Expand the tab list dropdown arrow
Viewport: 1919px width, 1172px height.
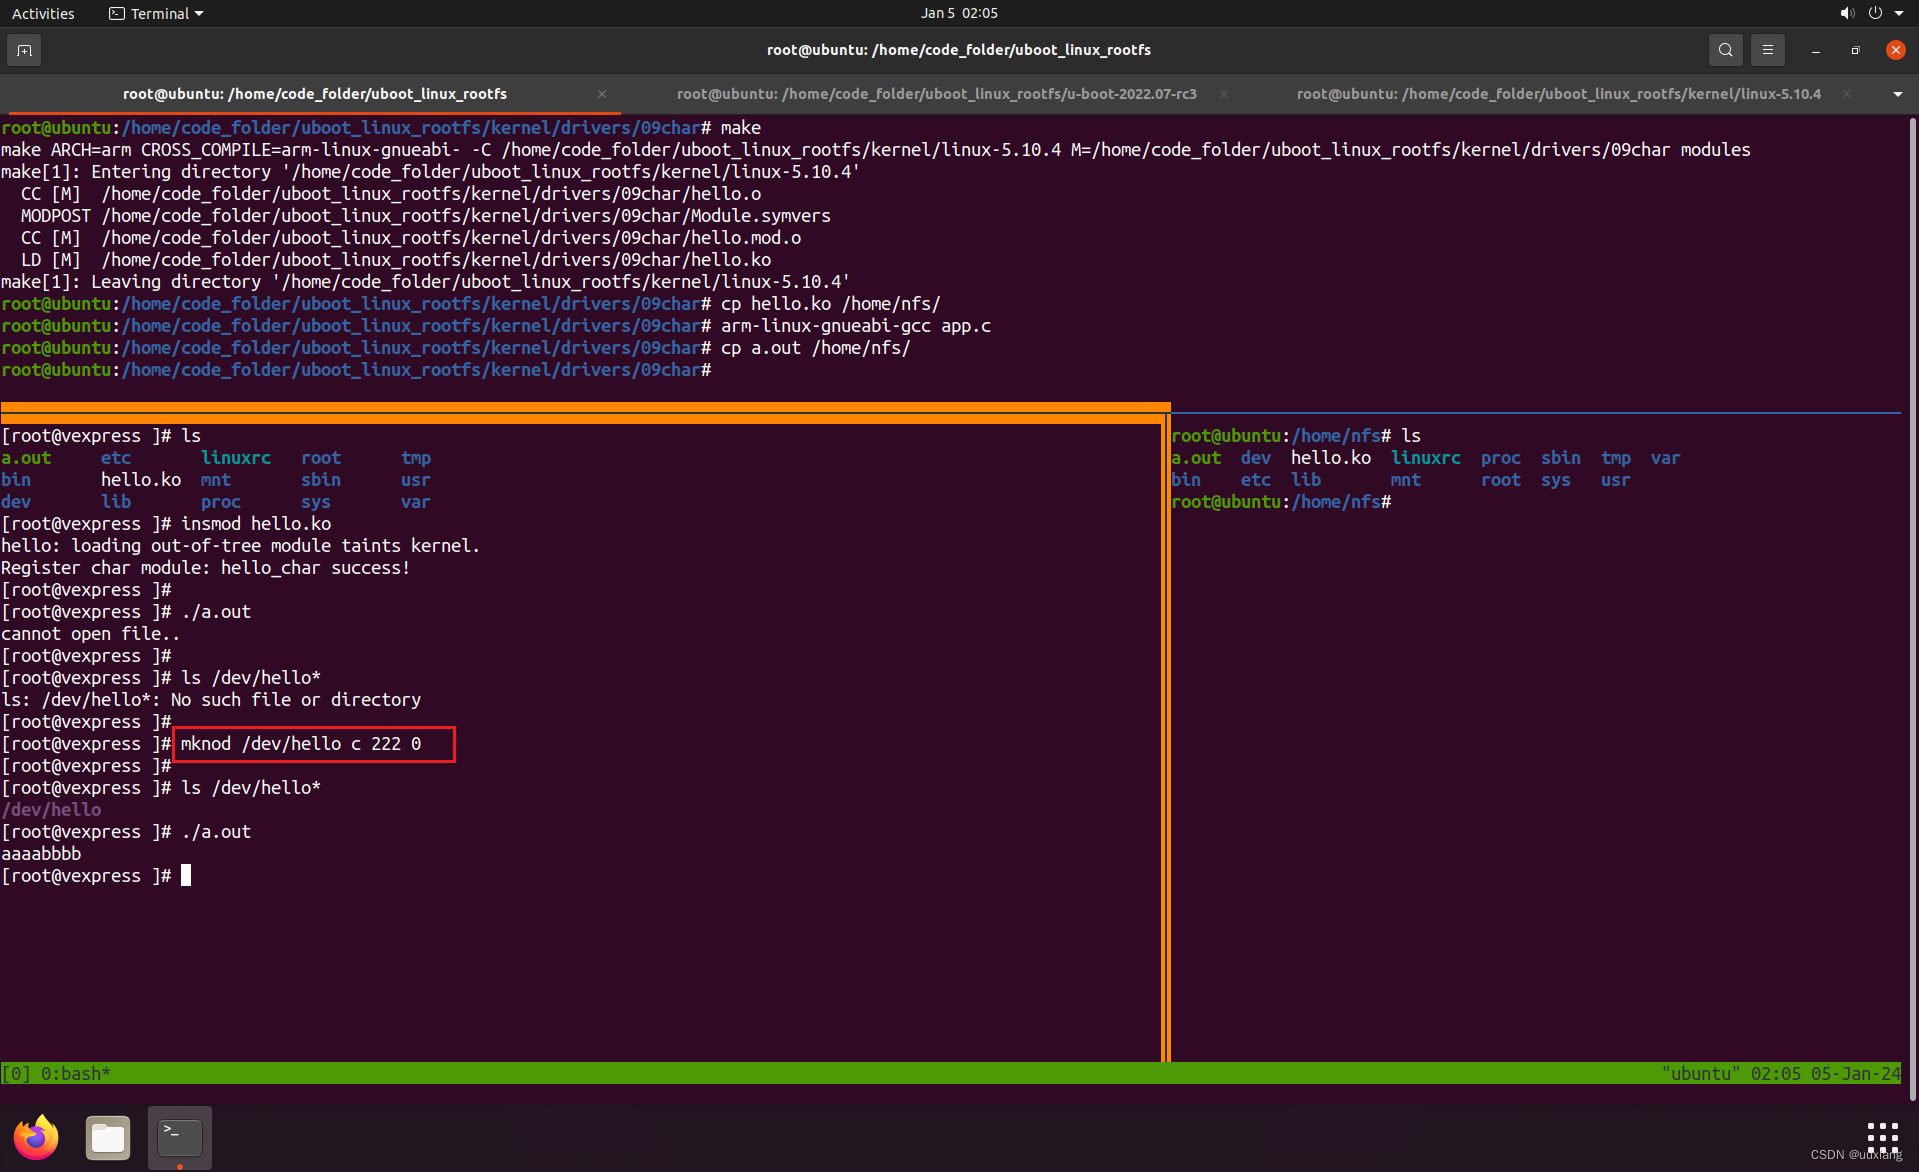[x=1897, y=94]
